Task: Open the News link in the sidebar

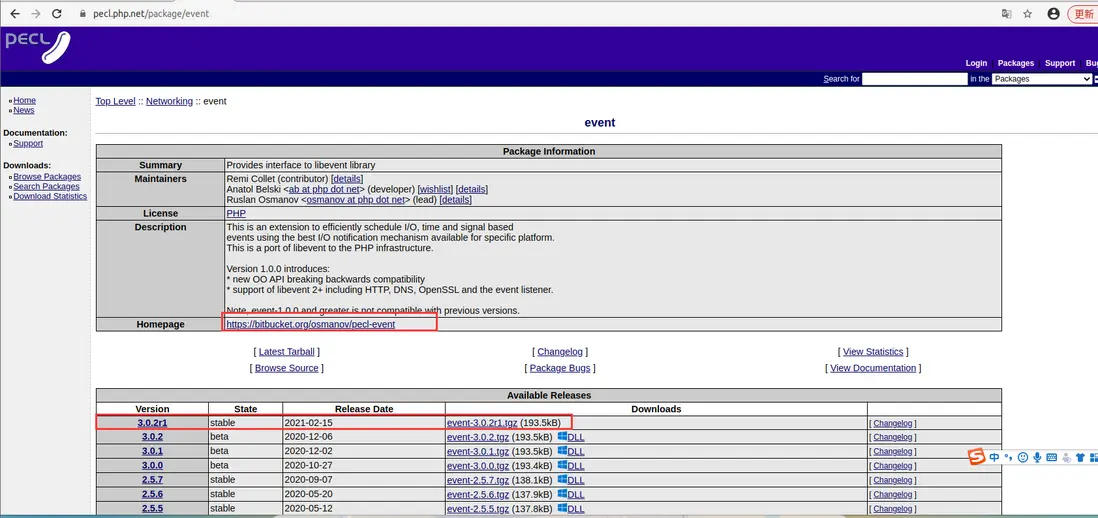Action: 24,111
